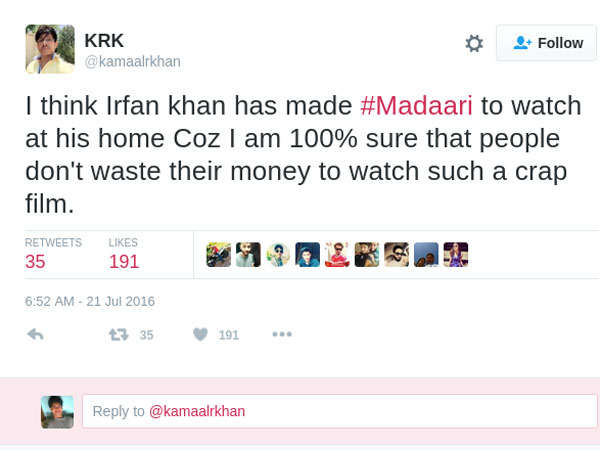
Task: Click the third liker avatar in the row
Action: pos(278,255)
